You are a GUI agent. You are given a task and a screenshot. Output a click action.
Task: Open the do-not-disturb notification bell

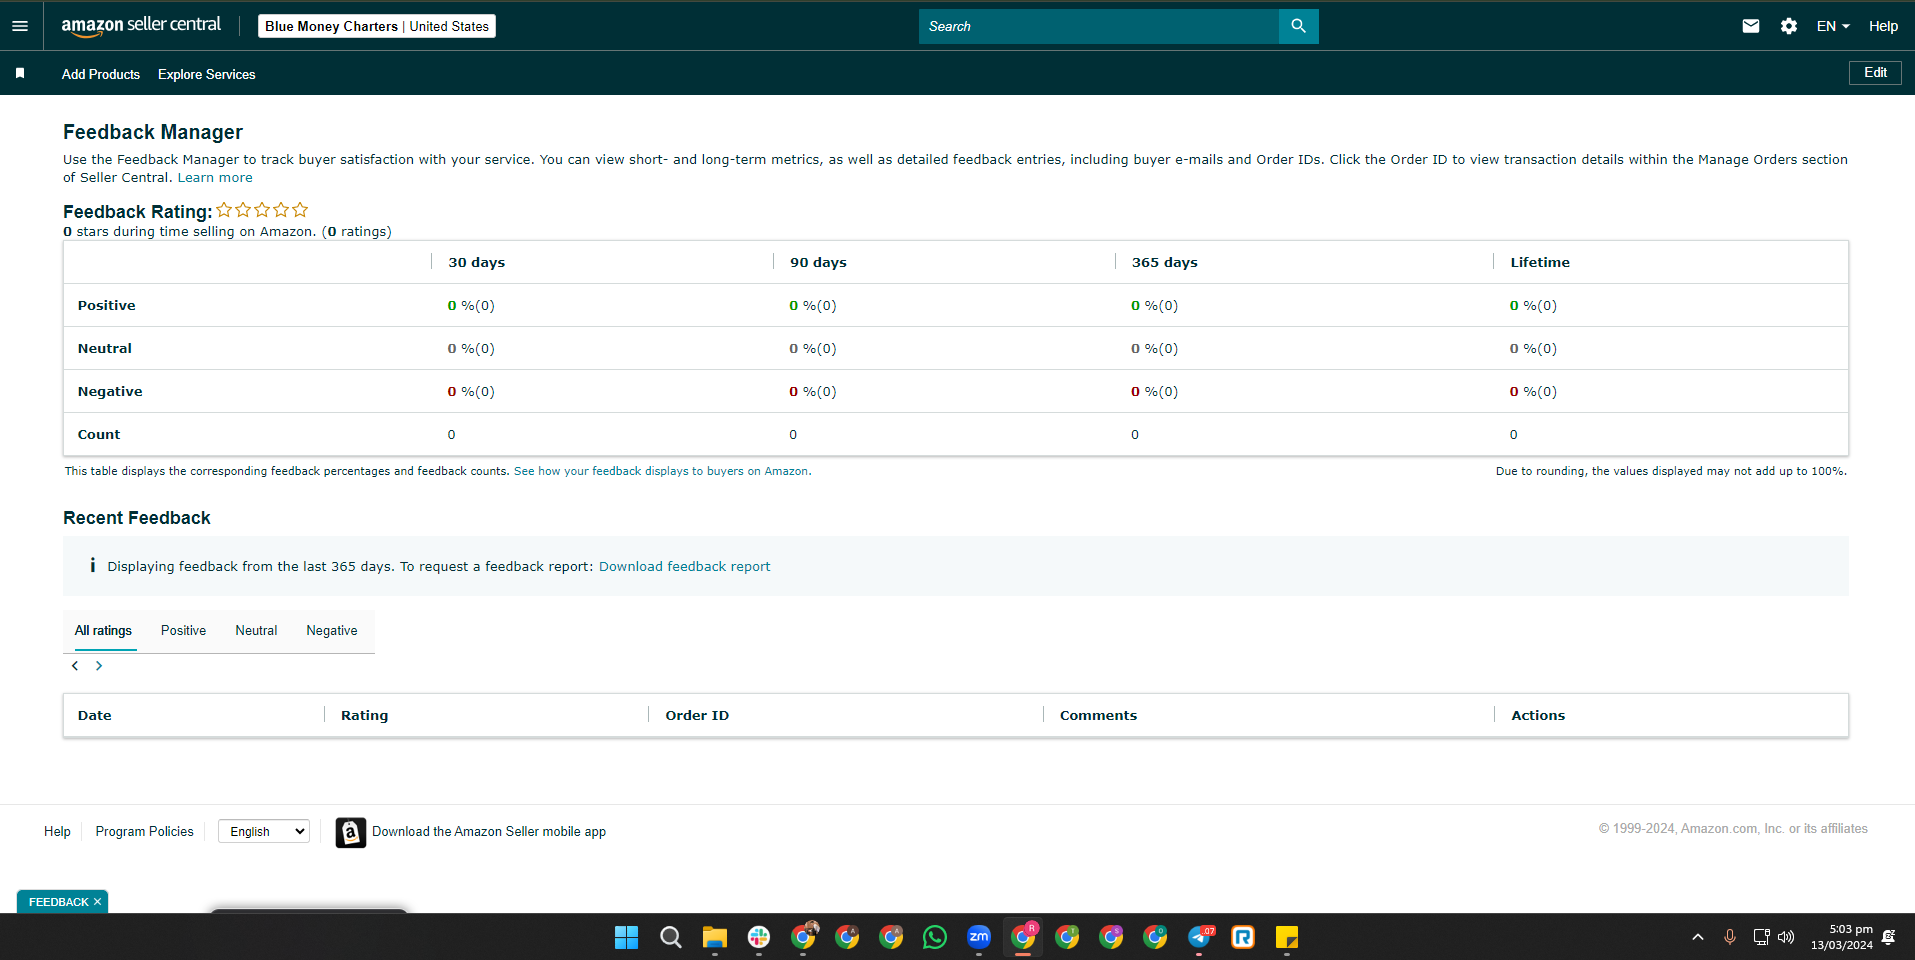click(x=1888, y=937)
